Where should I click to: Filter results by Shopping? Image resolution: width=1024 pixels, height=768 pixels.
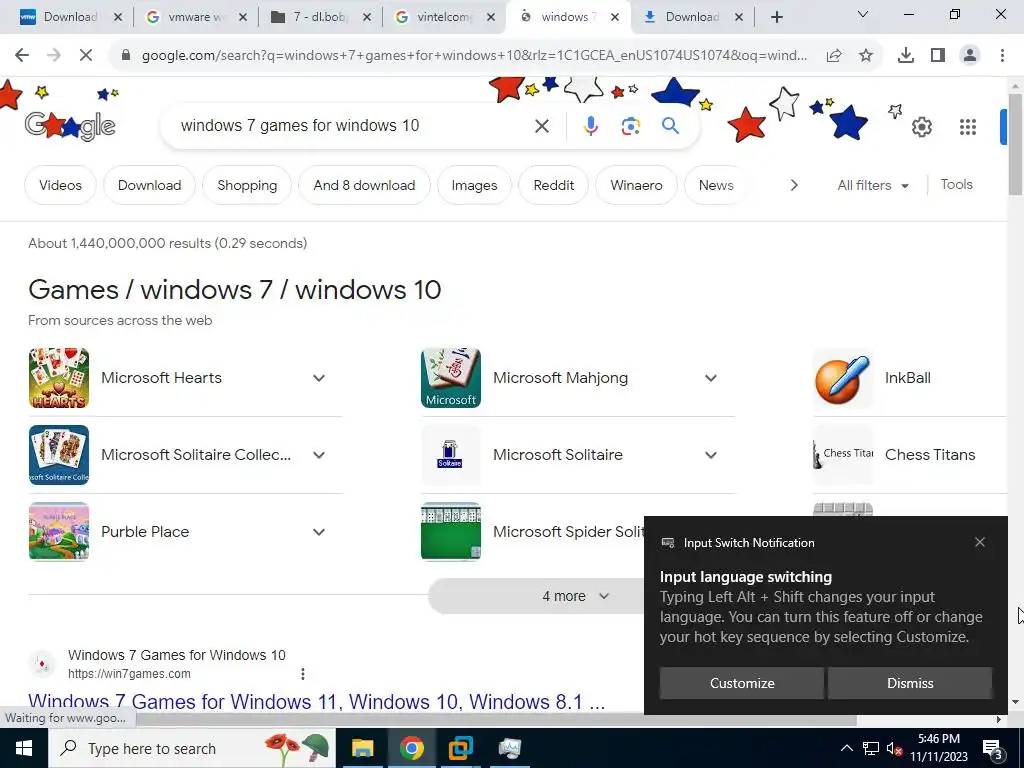pyautogui.click(x=247, y=185)
